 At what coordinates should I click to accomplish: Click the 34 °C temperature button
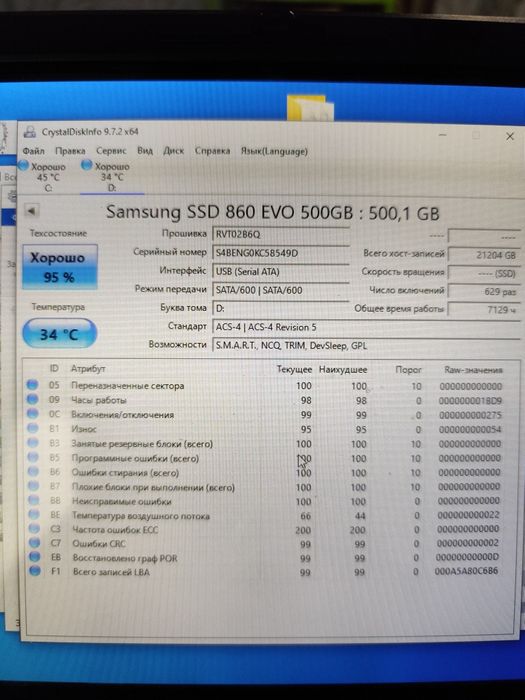(x=59, y=334)
